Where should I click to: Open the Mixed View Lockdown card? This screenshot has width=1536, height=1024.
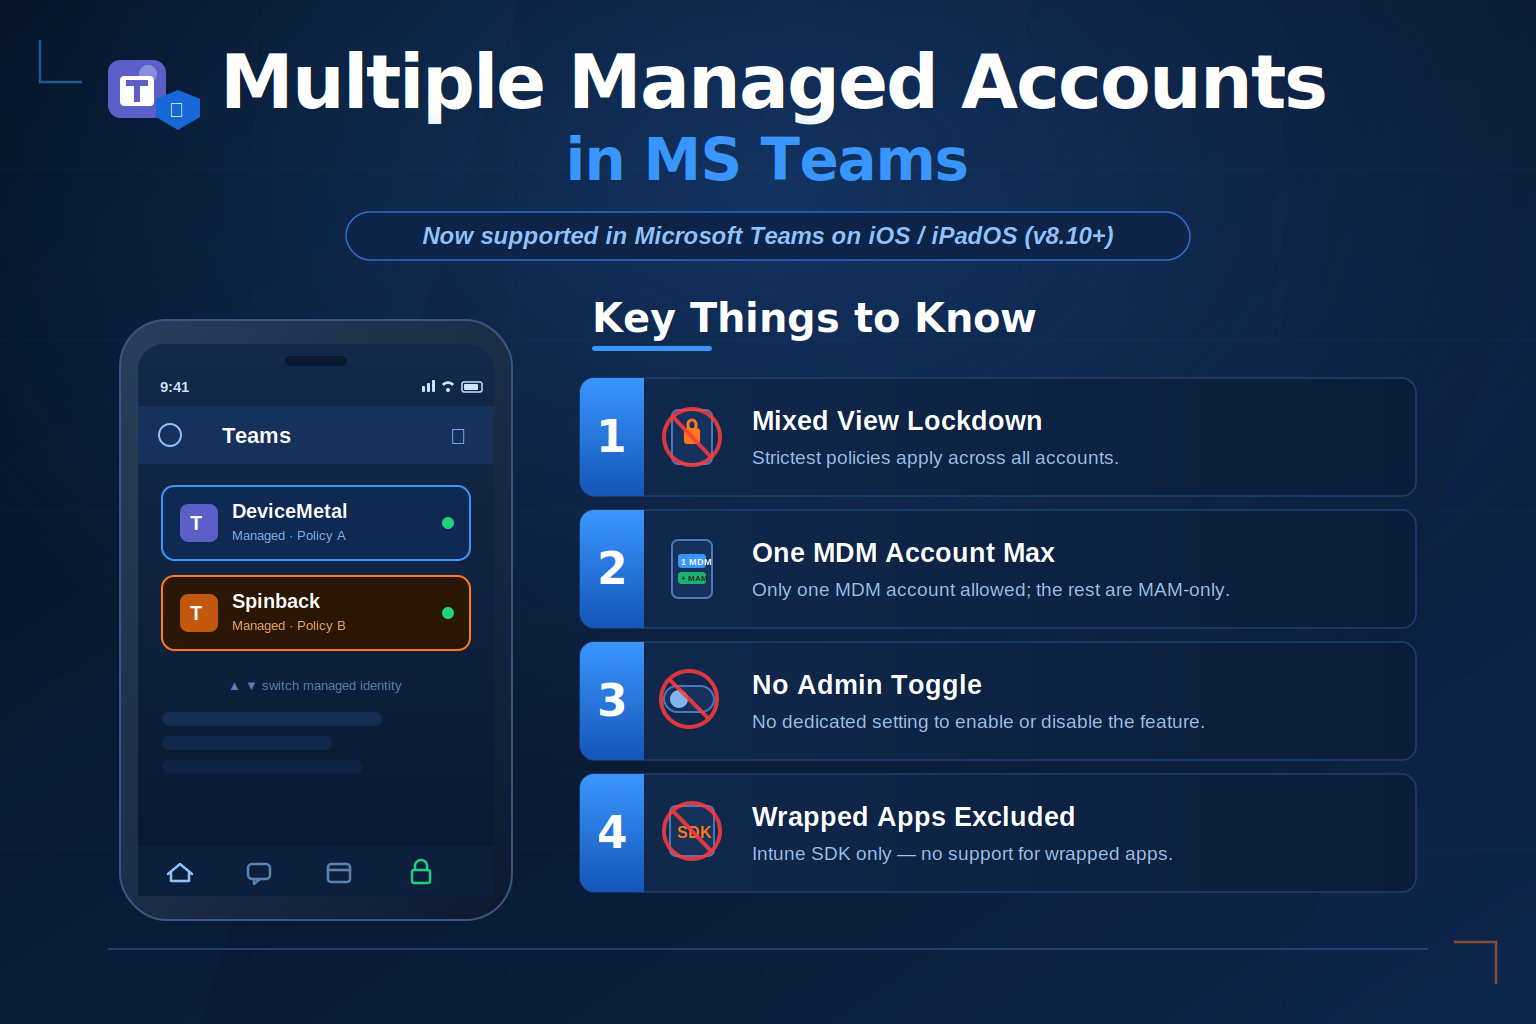point(998,437)
